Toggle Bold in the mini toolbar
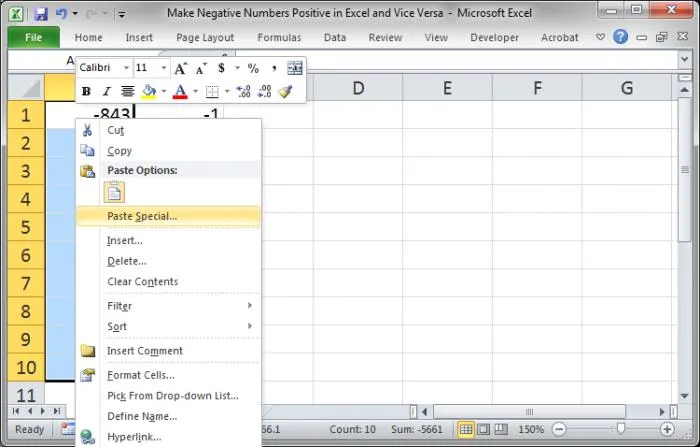The image size is (700, 447). (x=86, y=92)
